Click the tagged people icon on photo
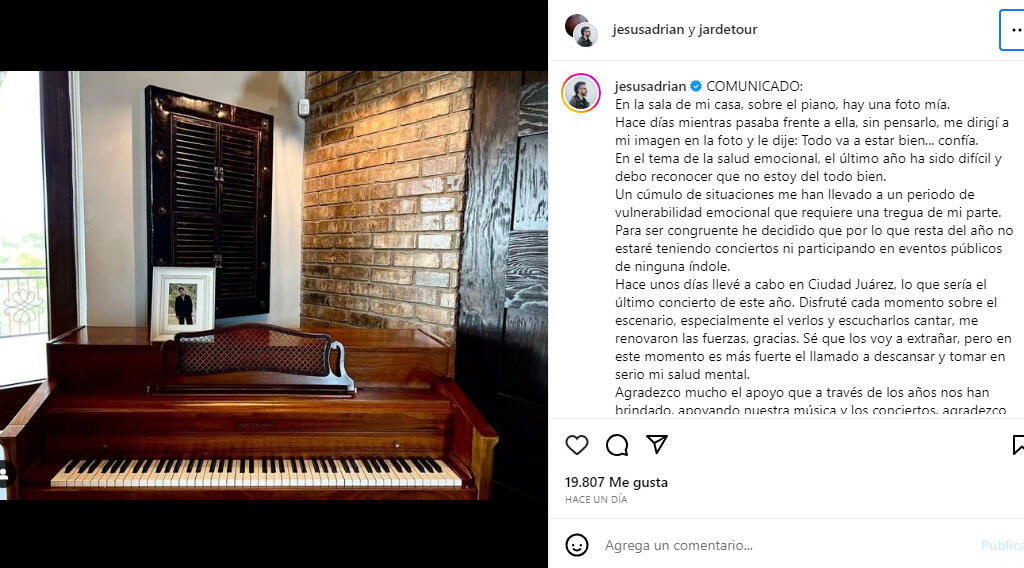Viewport: 1024px width, 568px height. coord(5,475)
